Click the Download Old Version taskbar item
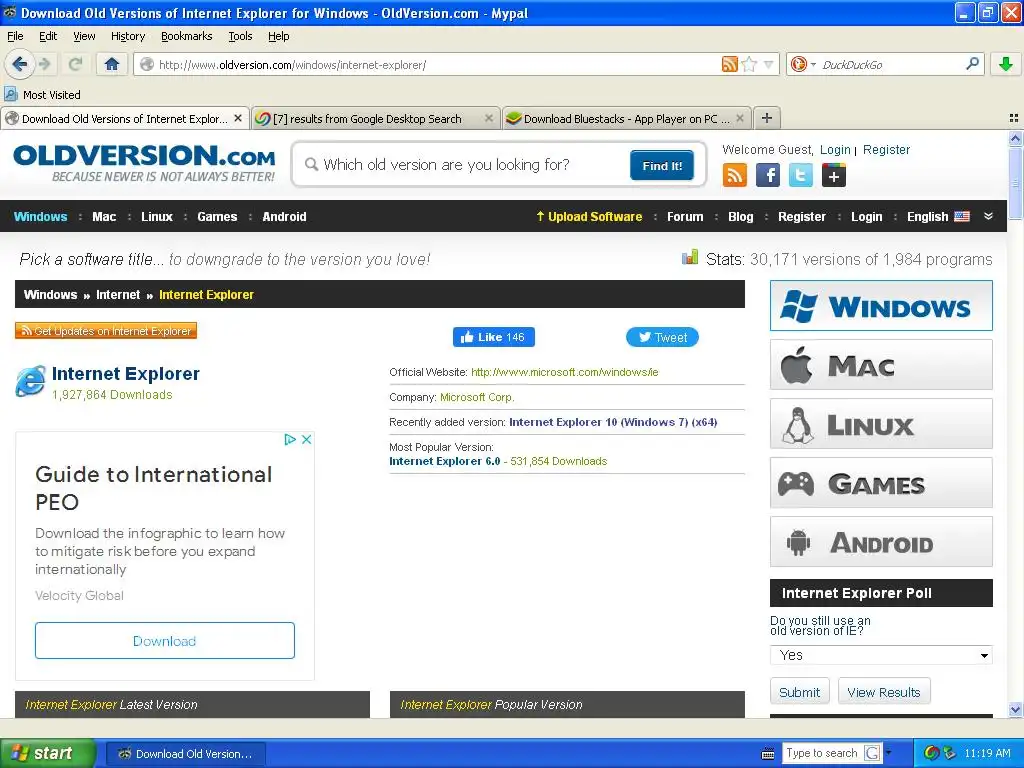1024x768 pixels. tap(185, 754)
